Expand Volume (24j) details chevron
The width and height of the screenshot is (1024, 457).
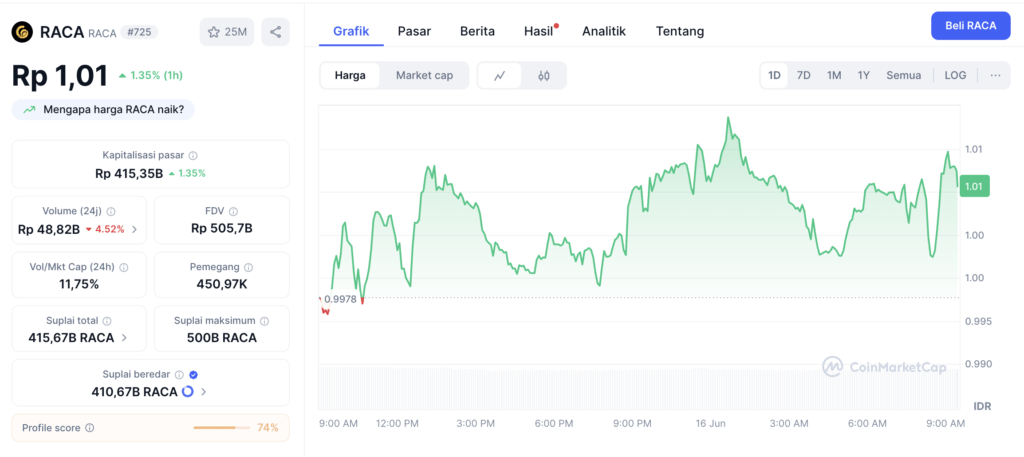coord(135,229)
